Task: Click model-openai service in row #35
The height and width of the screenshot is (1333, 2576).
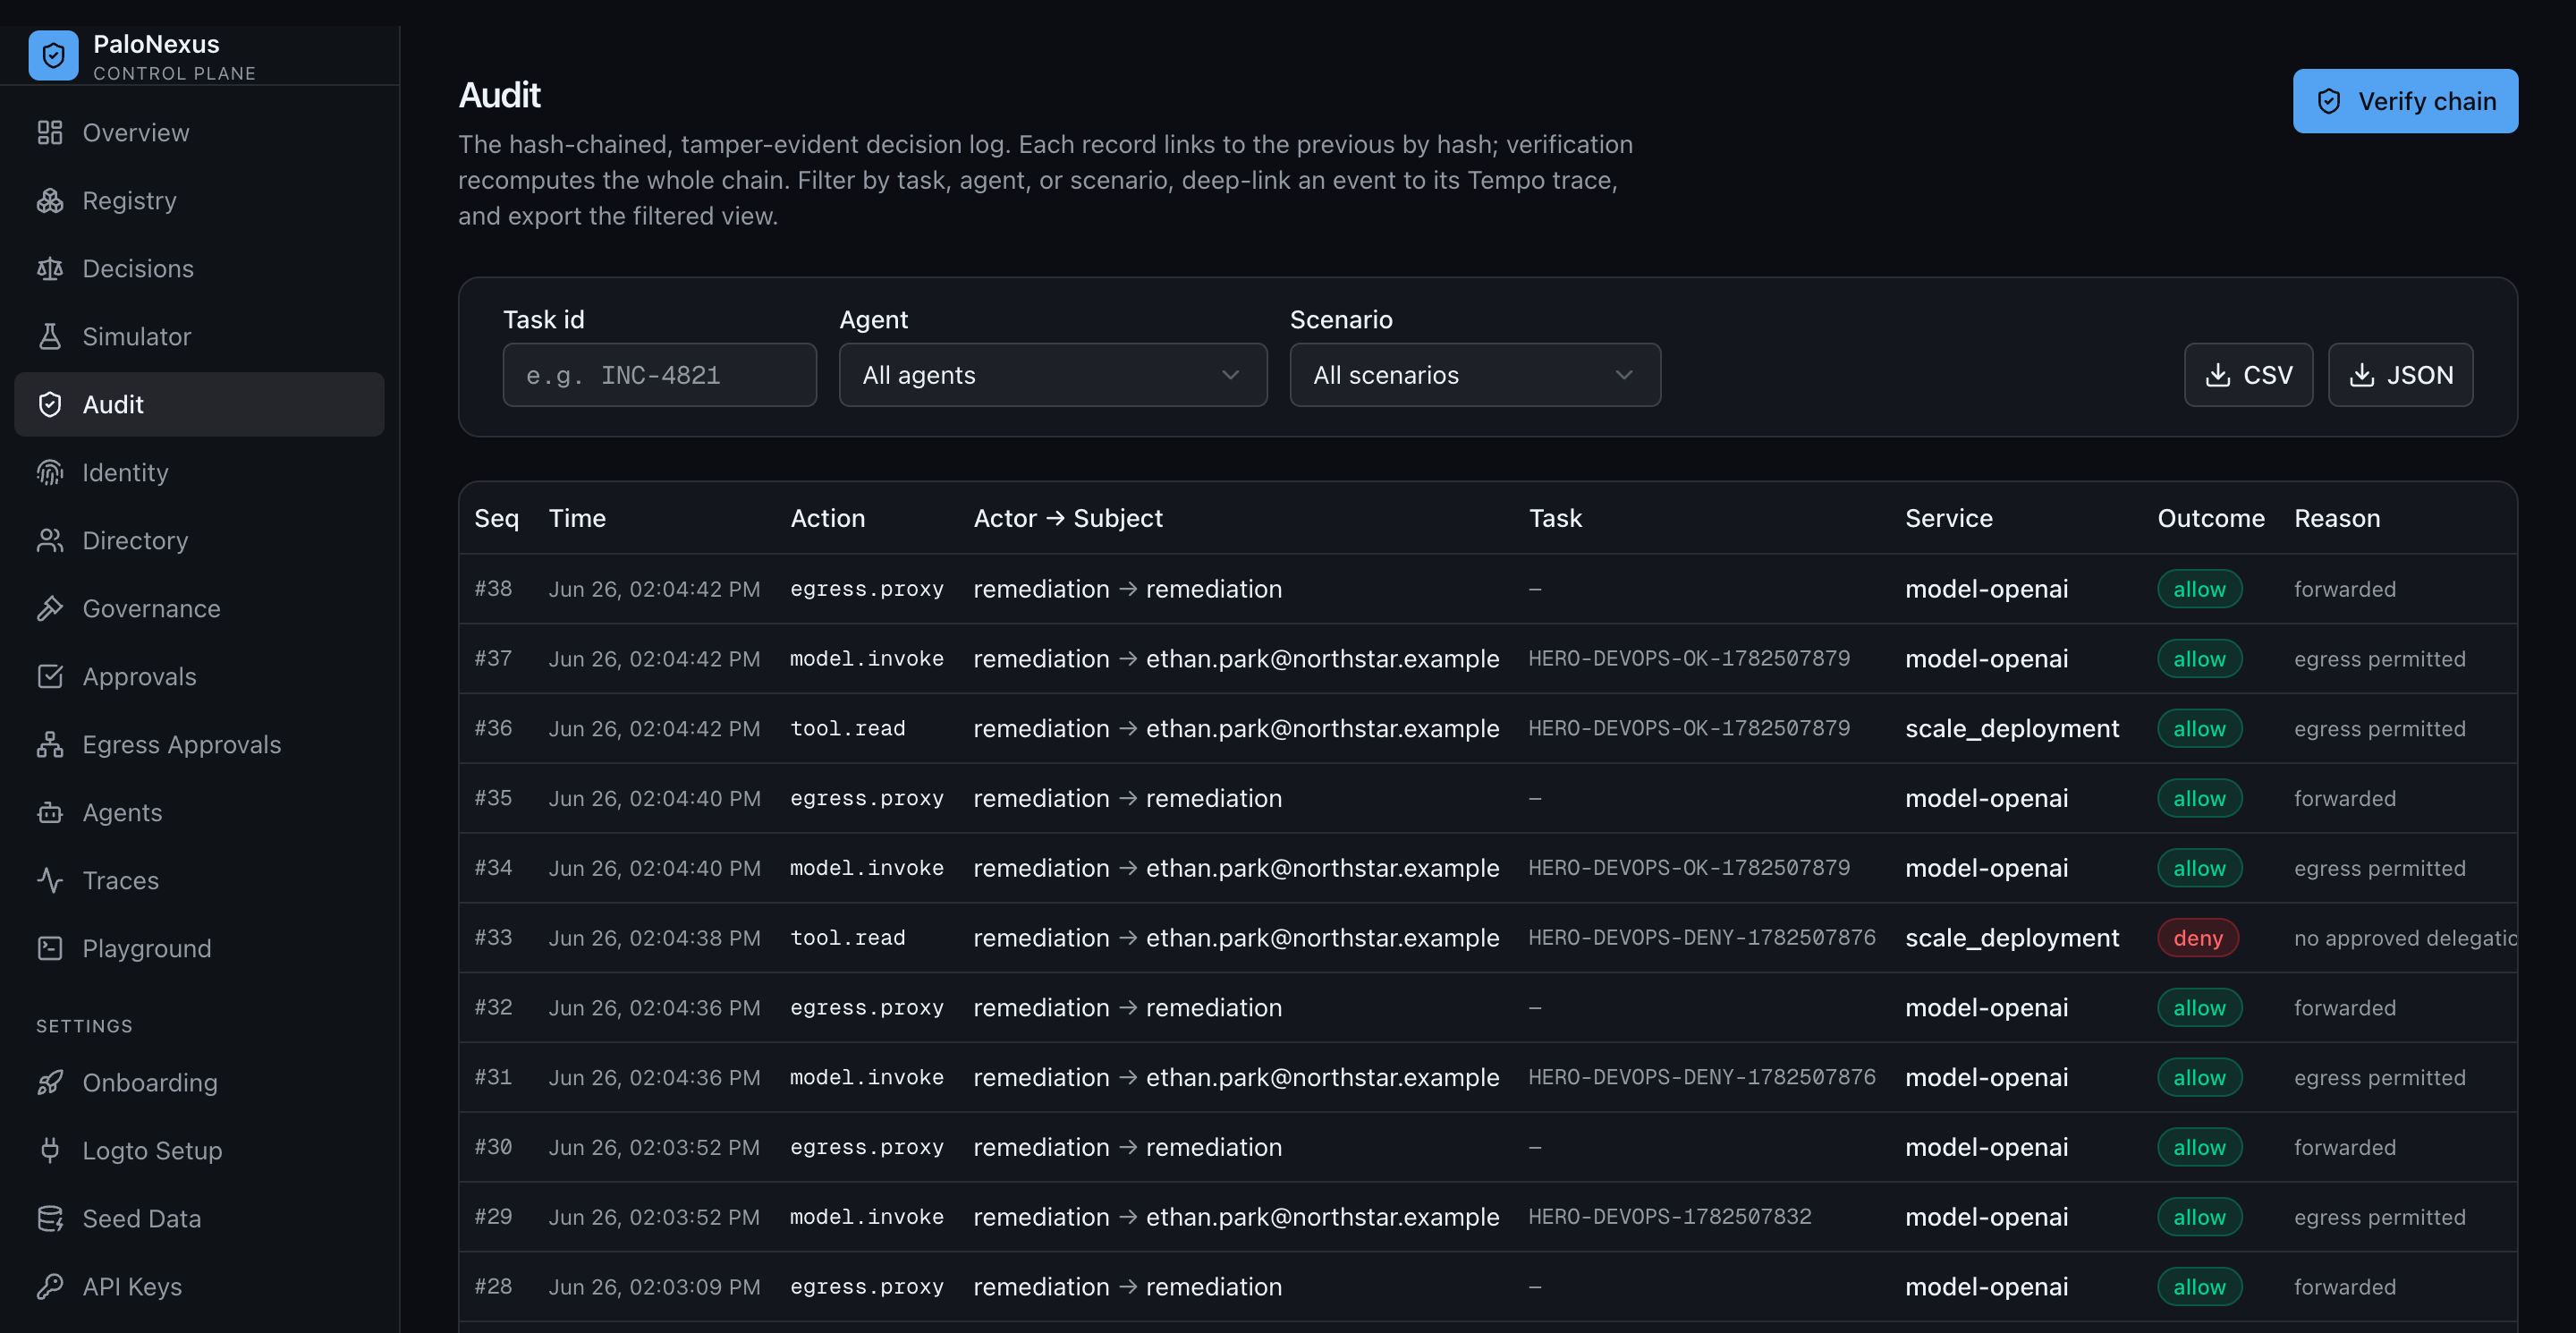Action: click(x=1986, y=798)
